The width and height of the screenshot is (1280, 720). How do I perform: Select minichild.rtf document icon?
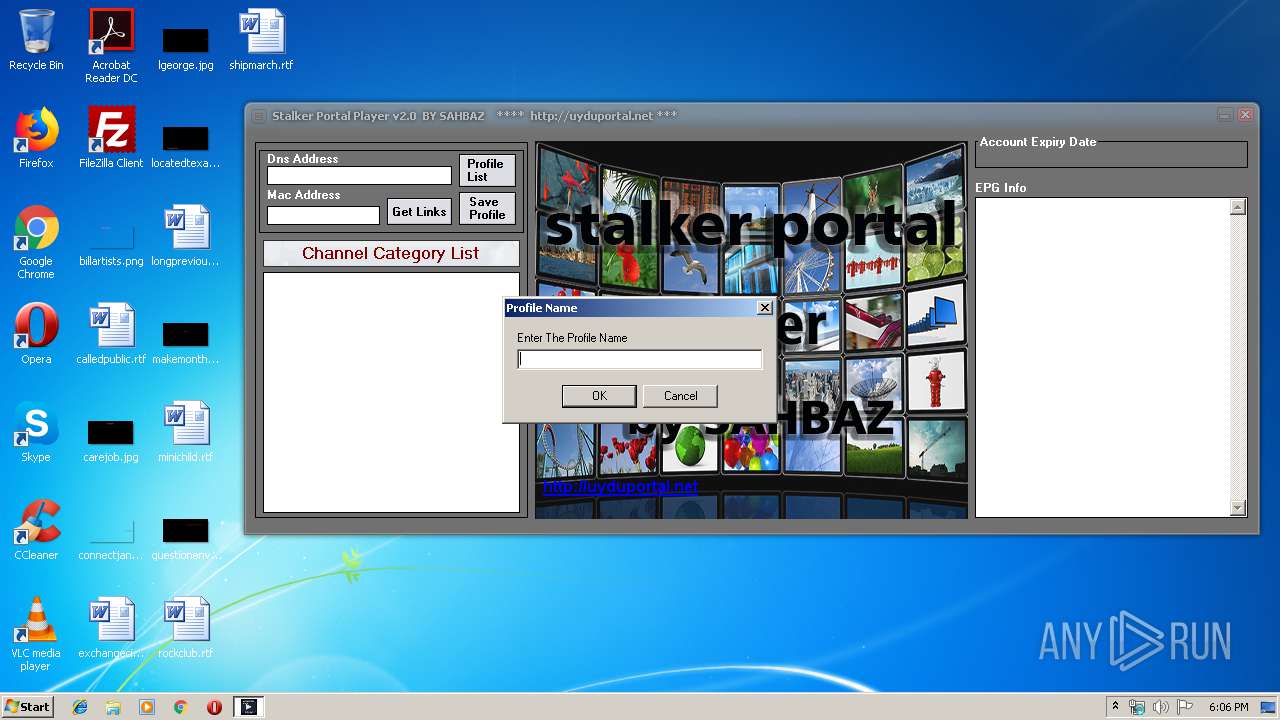(186, 432)
